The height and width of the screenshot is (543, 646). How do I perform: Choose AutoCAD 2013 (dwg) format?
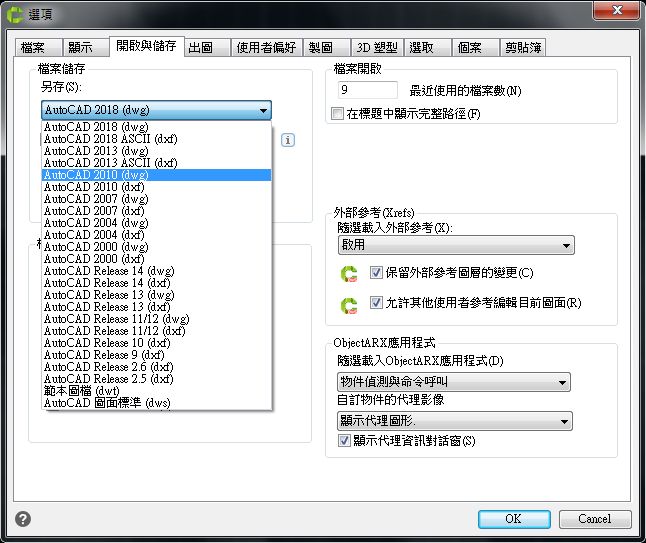point(157,151)
